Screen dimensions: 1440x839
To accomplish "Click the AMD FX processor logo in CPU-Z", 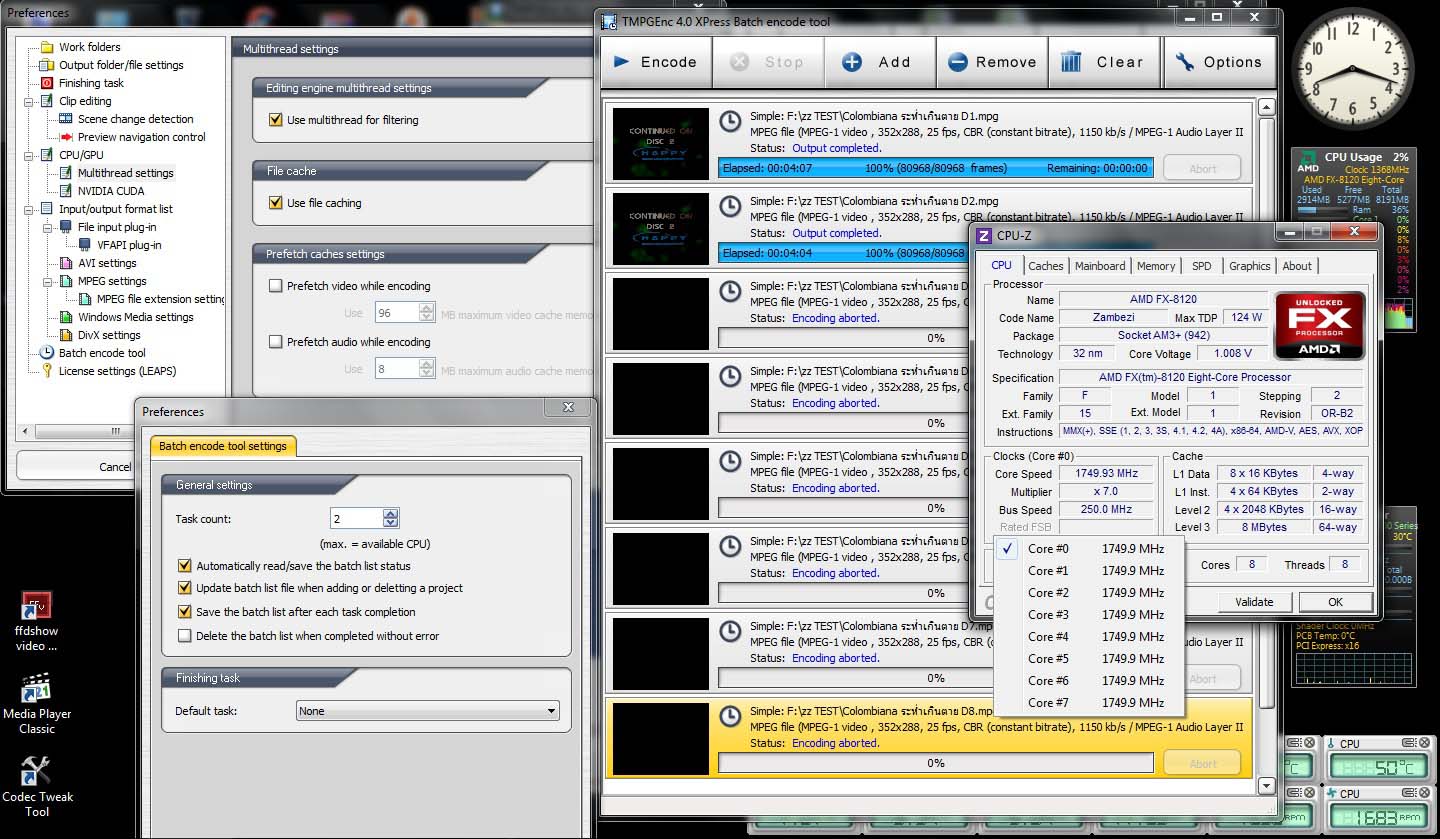I will [x=1320, y=326].
